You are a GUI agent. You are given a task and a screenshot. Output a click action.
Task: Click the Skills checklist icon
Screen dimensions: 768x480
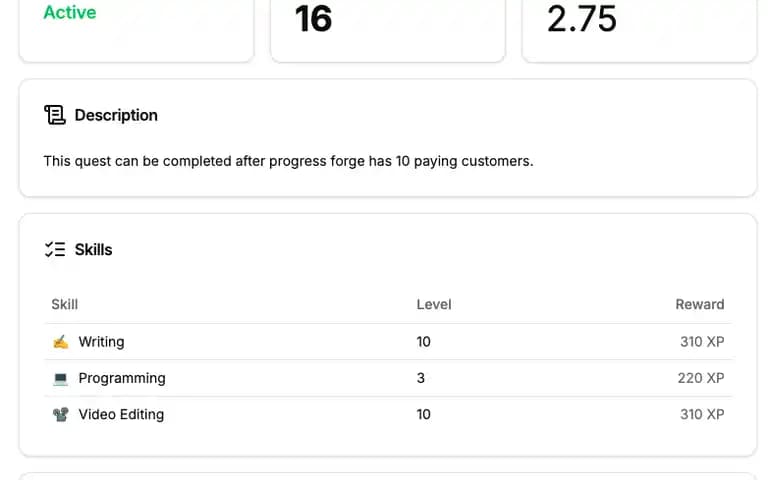54,249
